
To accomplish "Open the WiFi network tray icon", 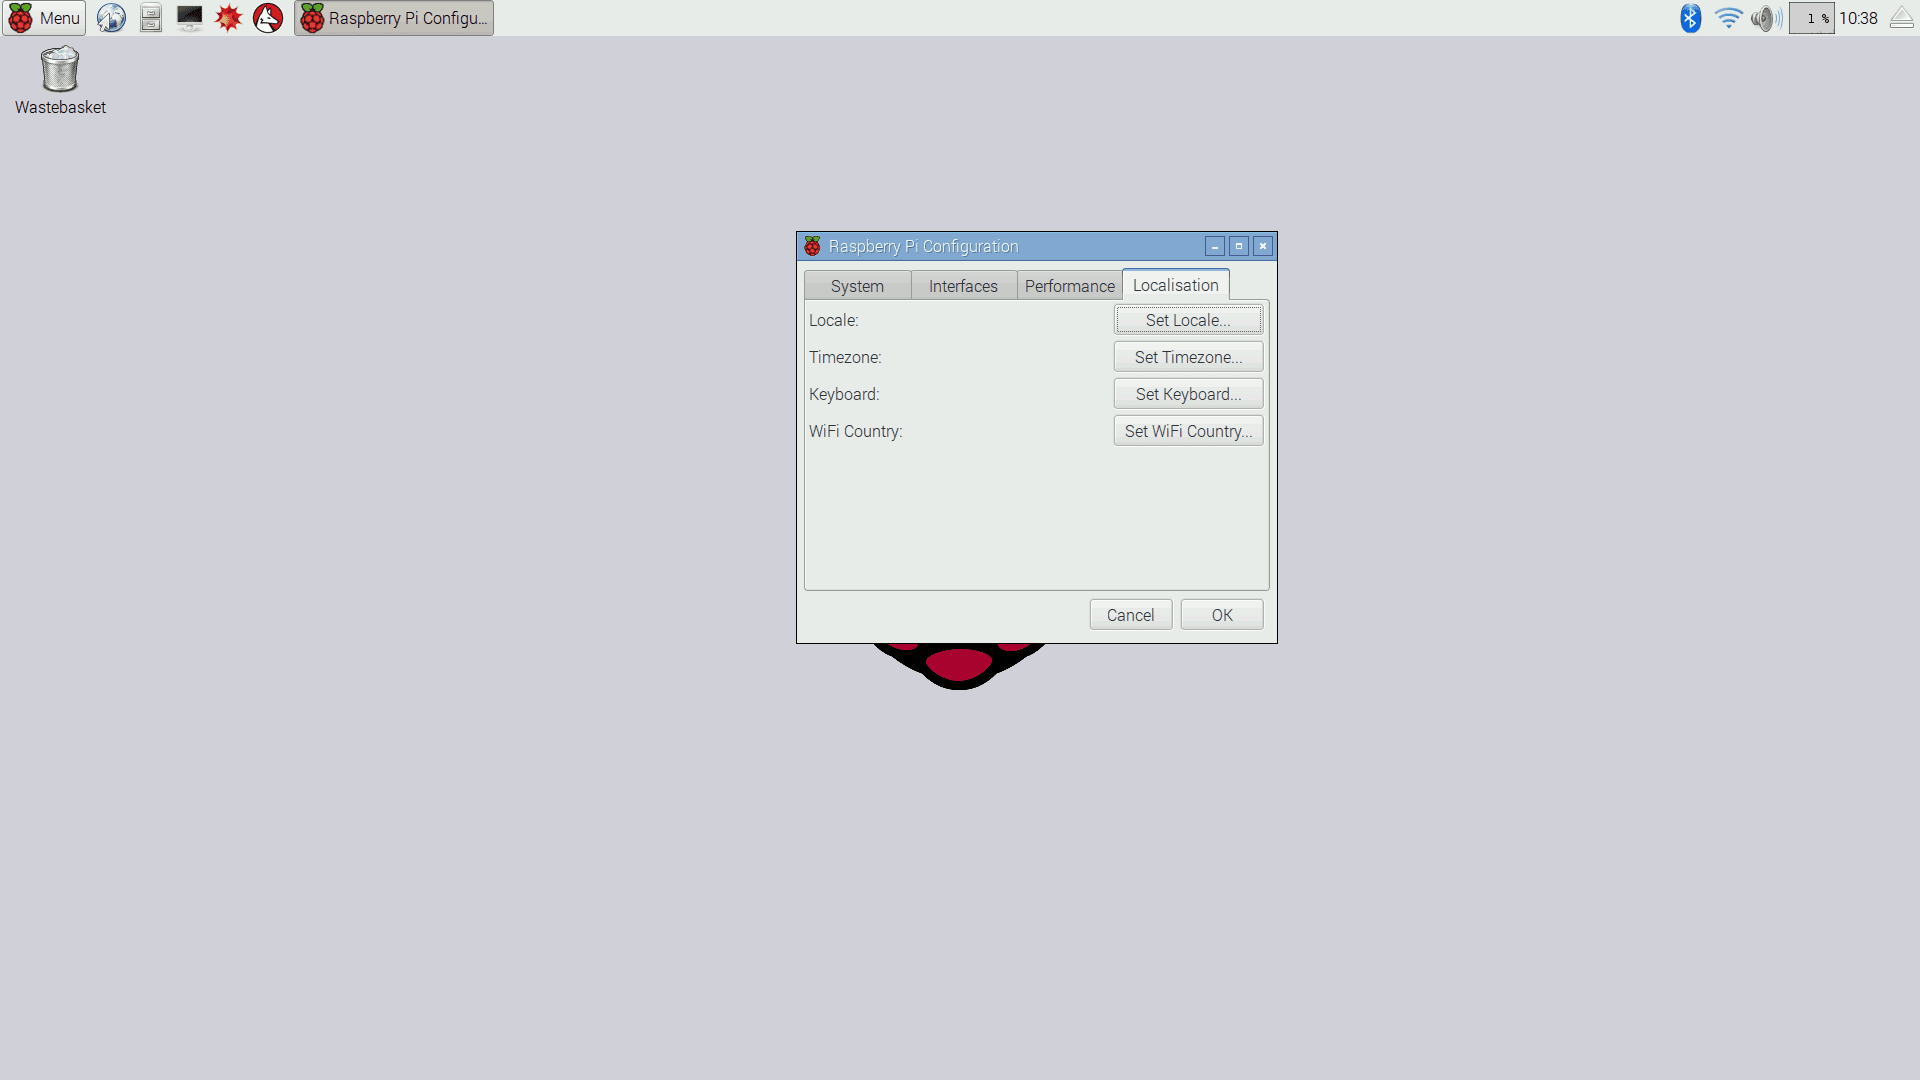I will coord(1728,17).
